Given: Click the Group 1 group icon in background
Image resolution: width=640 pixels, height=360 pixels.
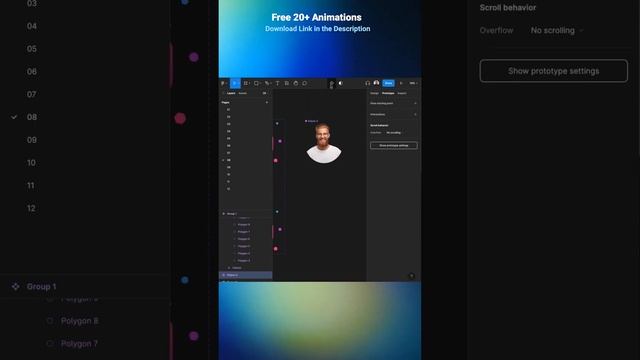Looking at the screenshot, I should [x=16, y=287].
